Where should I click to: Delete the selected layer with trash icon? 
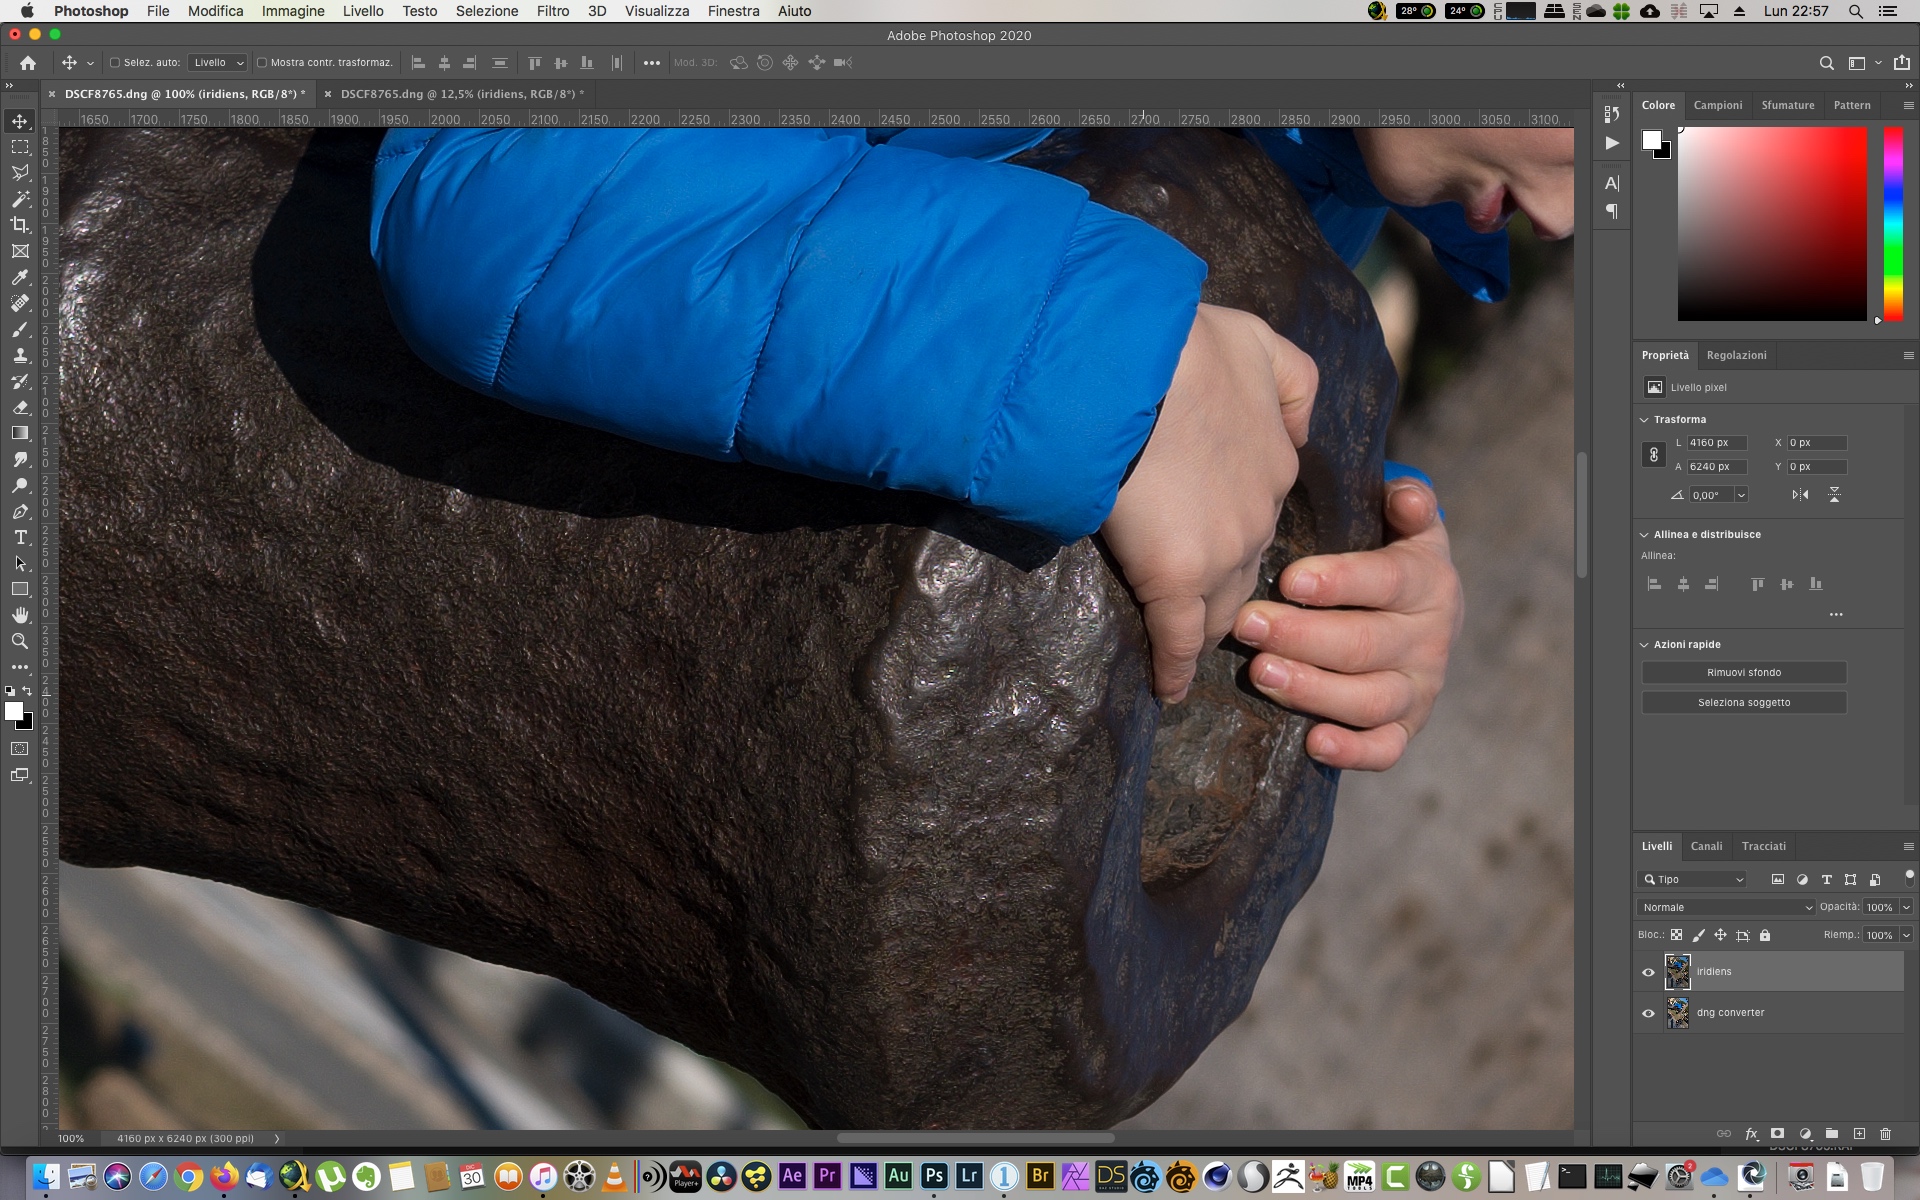(x=1885, y=1134)
